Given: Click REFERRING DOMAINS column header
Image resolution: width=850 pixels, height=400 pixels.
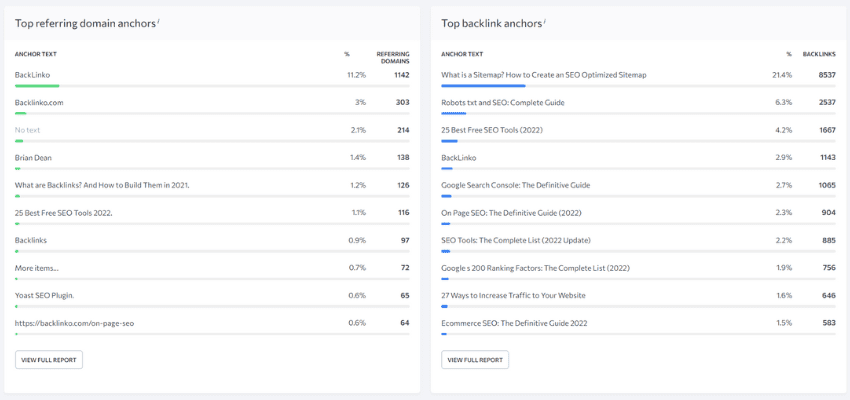Looking at the screenshot, I should tap(393, 57).
